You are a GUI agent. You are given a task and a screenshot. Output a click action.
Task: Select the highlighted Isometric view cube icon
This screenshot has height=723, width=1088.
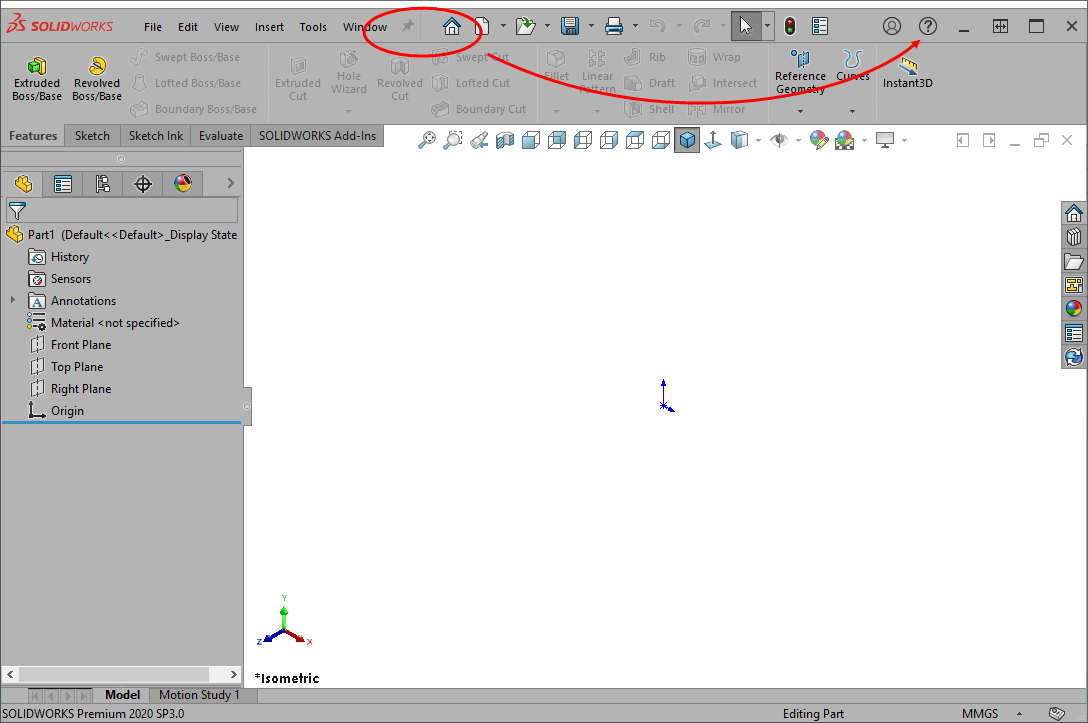coord(687,140)
